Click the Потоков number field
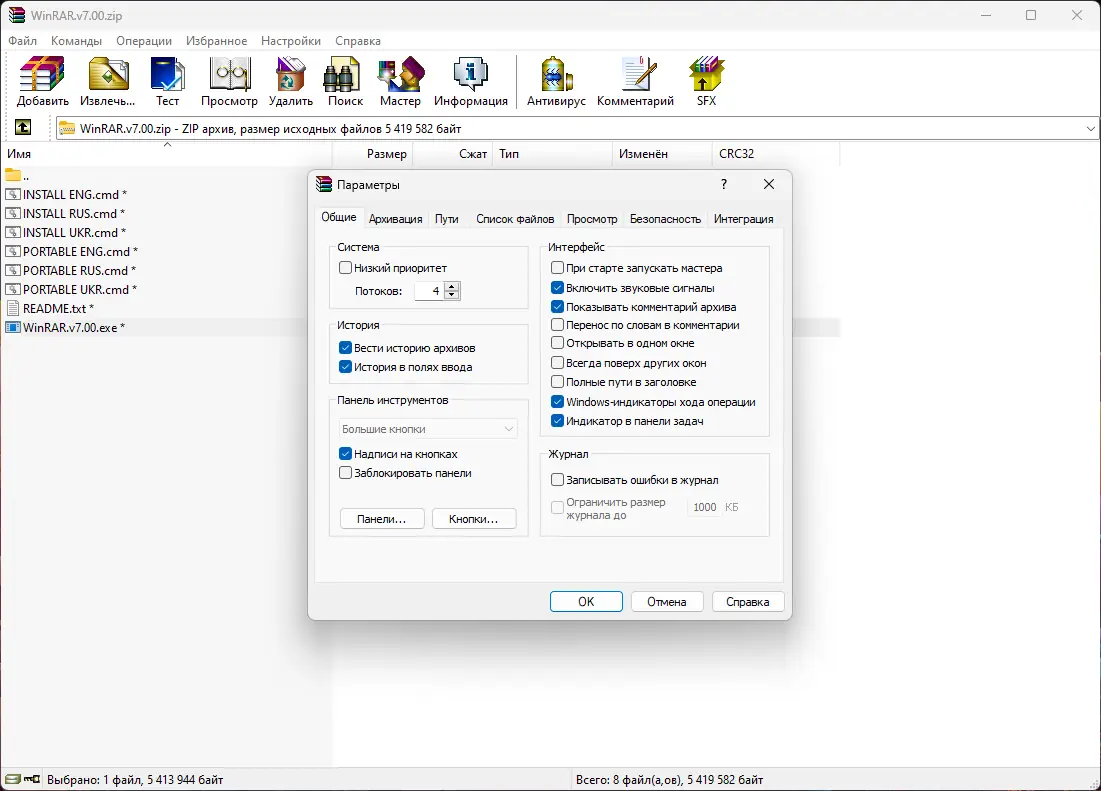 click(x=429, y=291)
